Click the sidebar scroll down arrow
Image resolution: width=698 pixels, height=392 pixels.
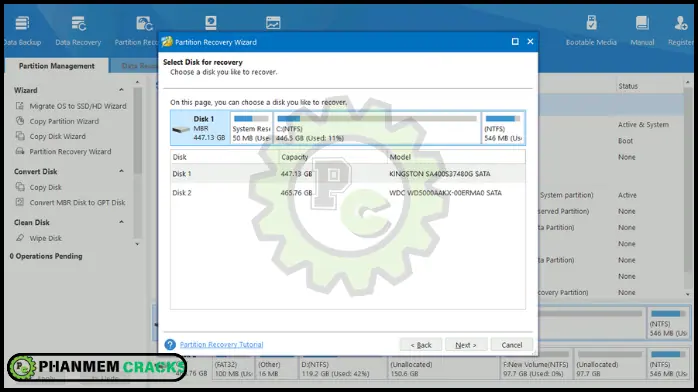(x=137, y=244)
